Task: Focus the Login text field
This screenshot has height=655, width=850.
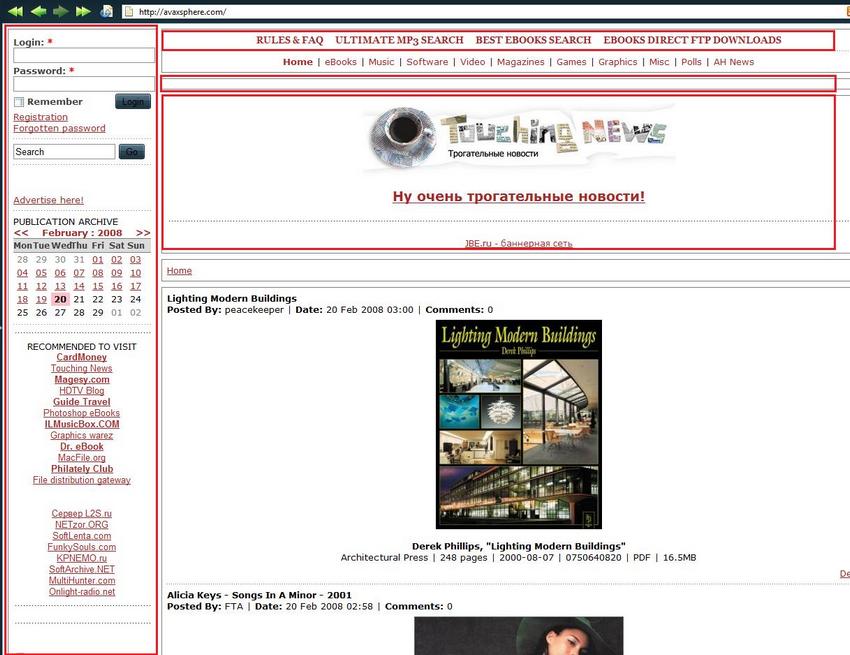Action: point(84,55)
